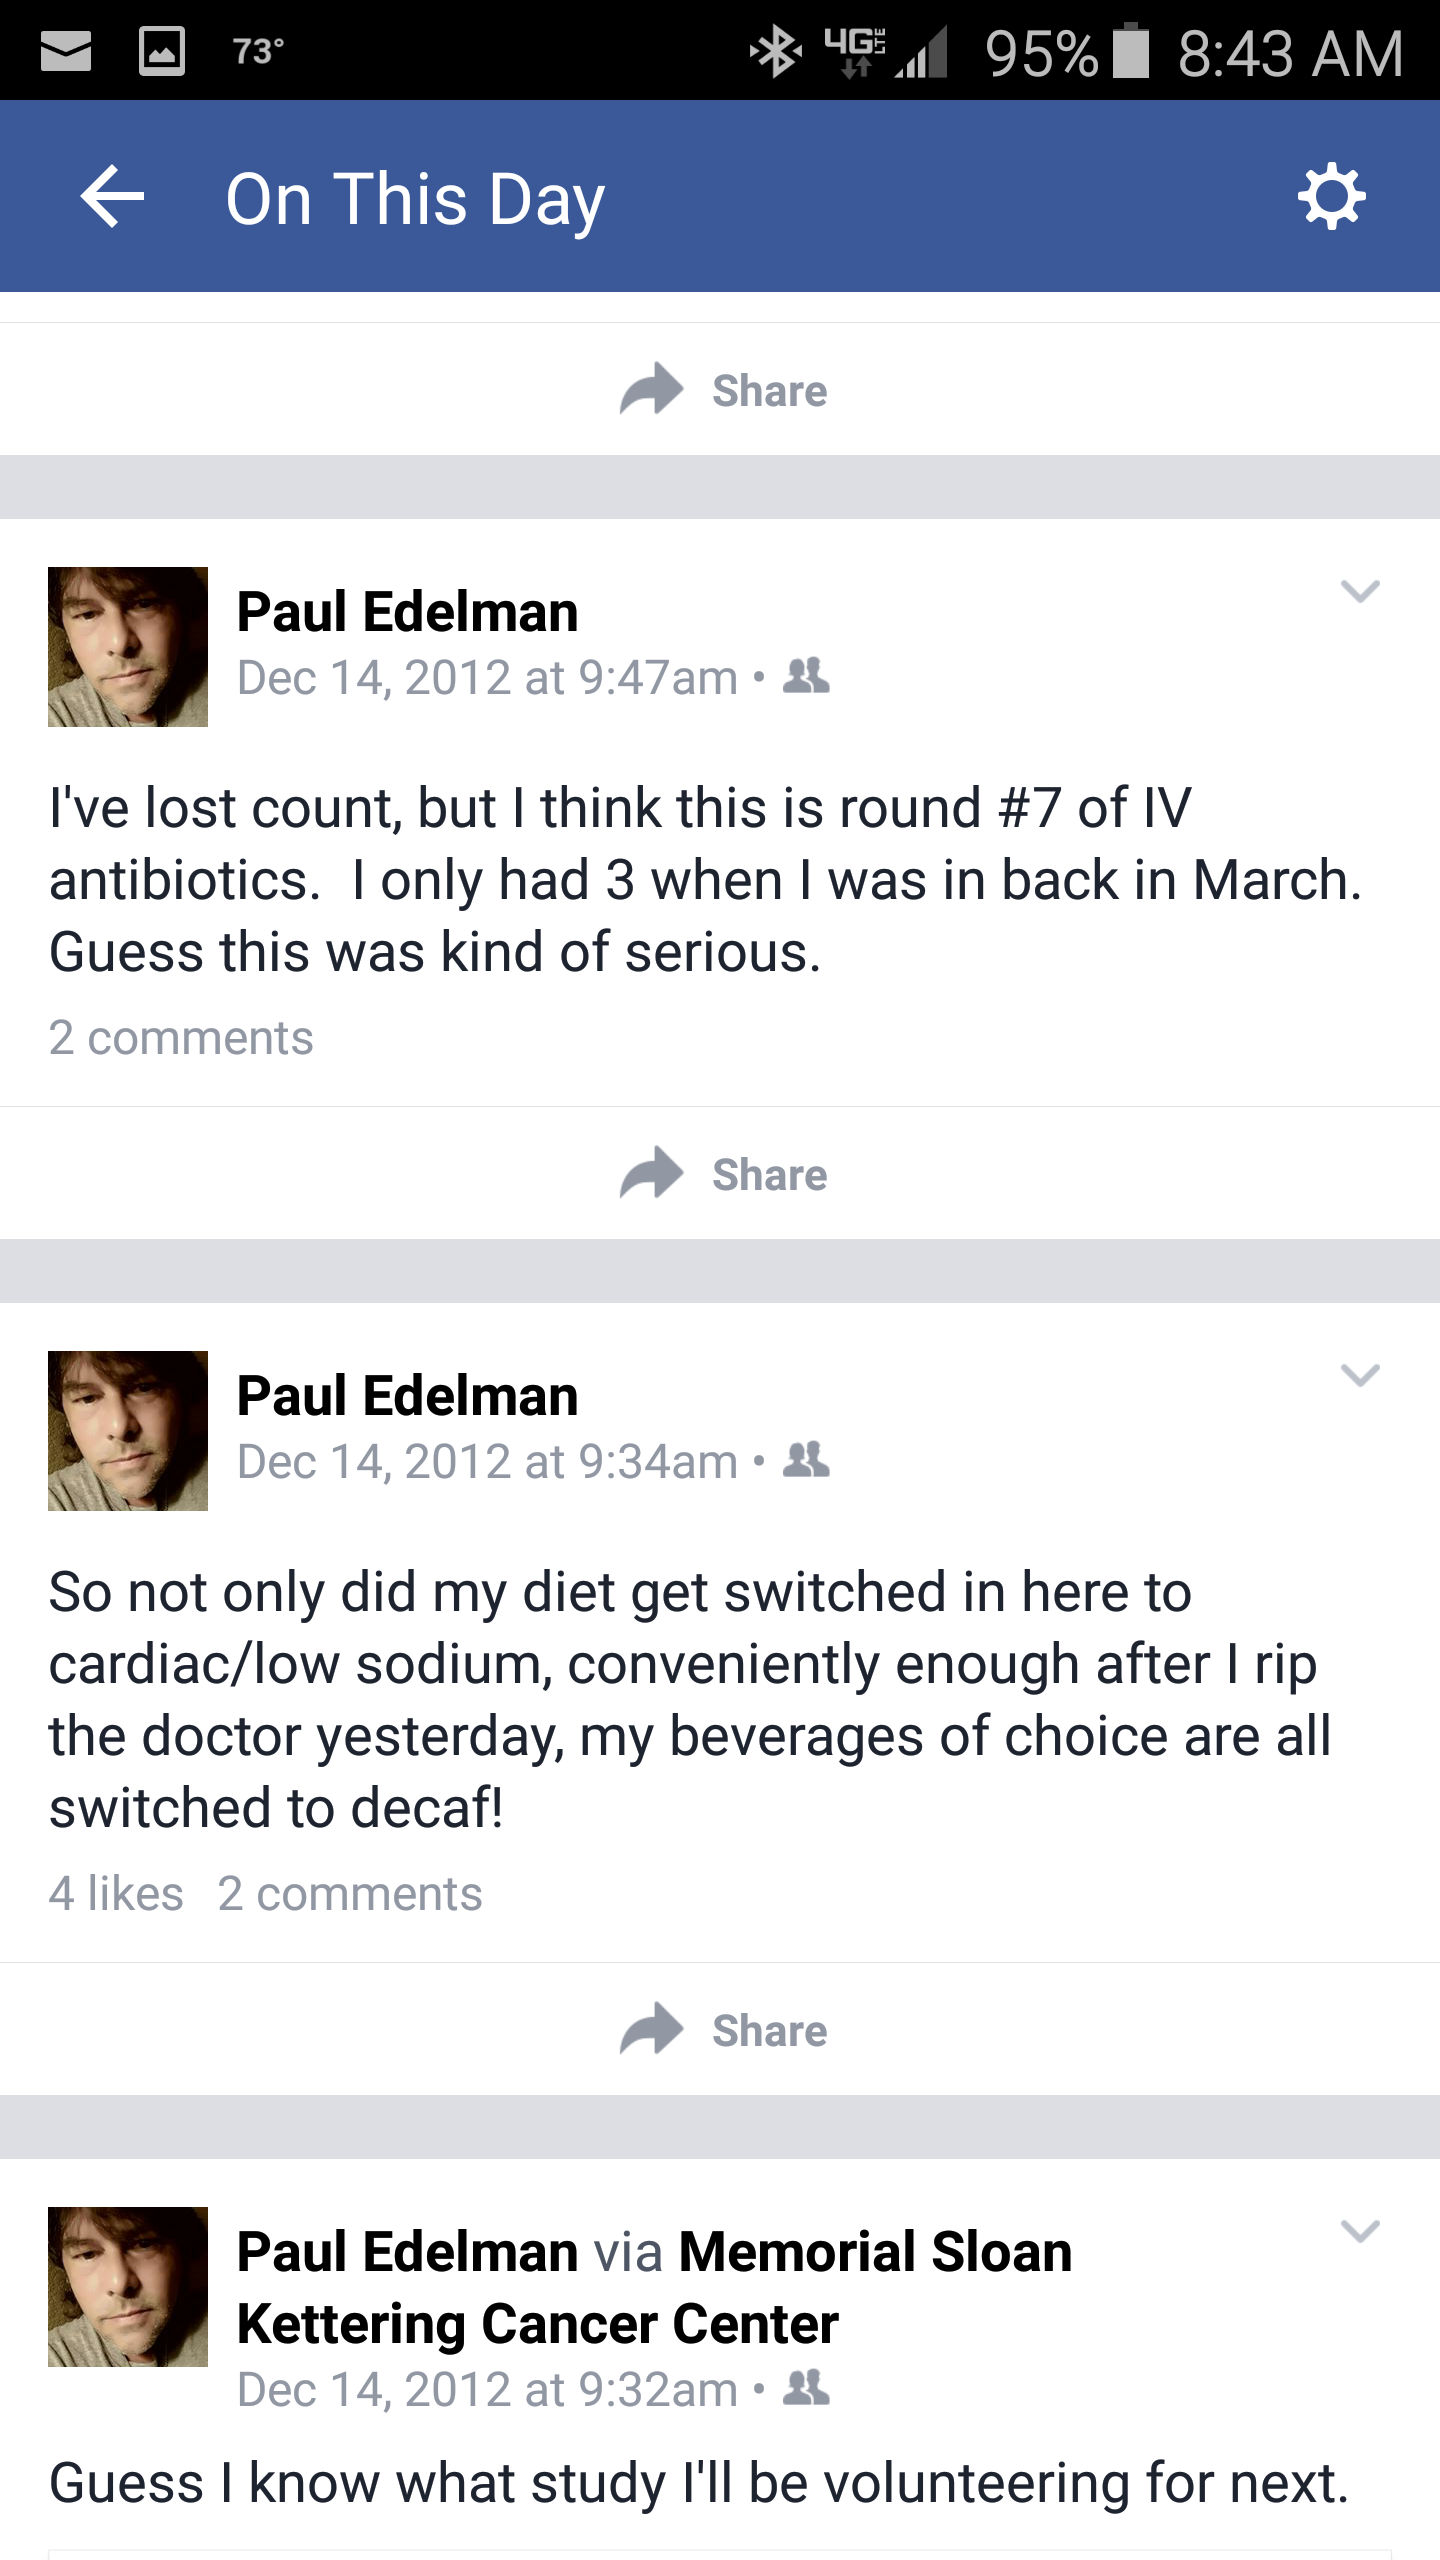Tap friends audience icon on 9:34am post

tap(806, 1461)
